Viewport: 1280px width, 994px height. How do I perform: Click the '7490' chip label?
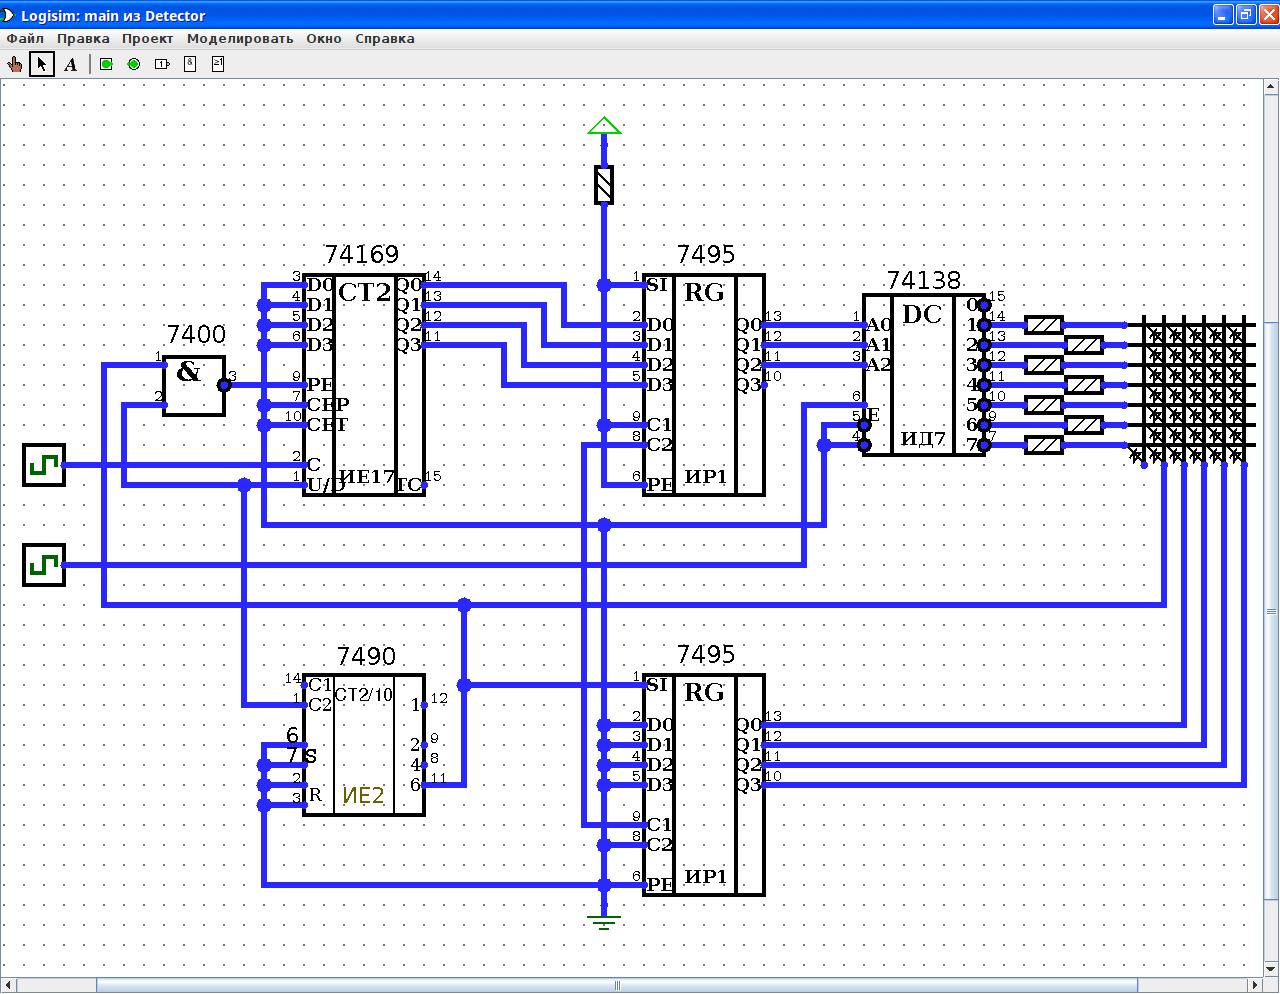[367, 656]
